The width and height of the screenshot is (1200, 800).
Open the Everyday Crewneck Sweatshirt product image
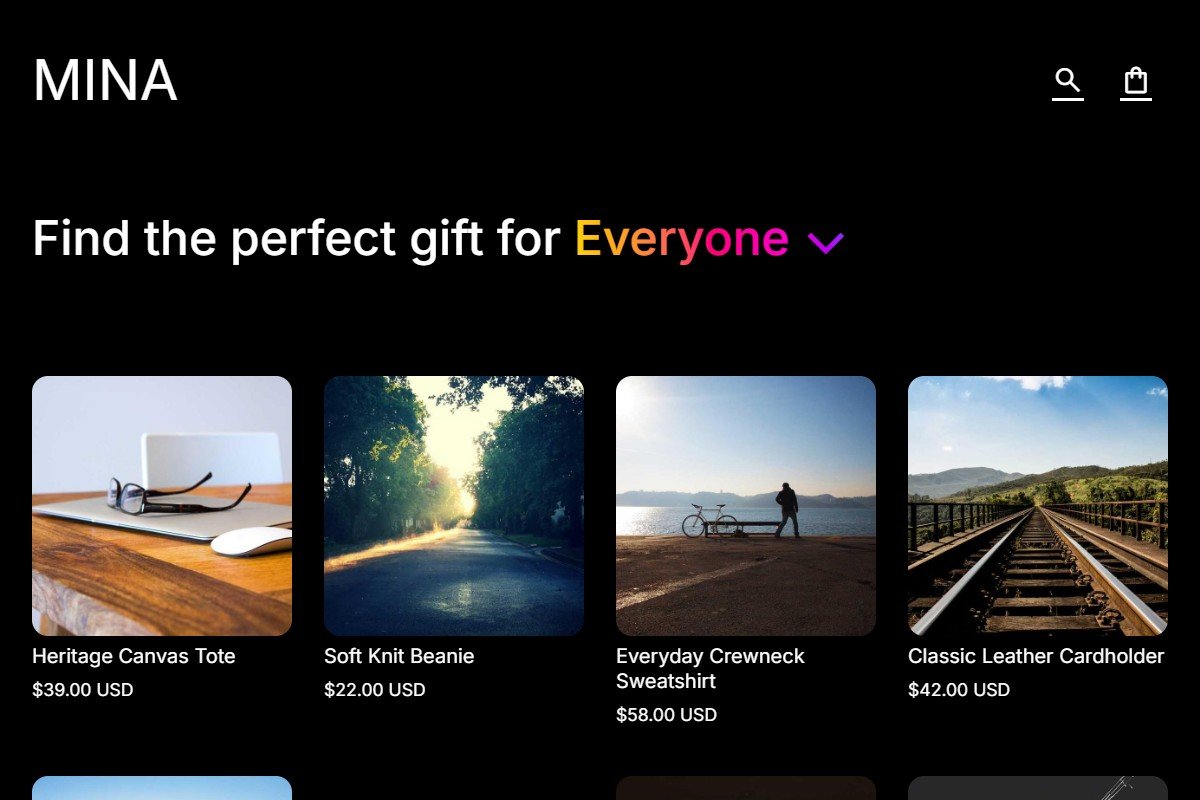(x=746, y=506)
